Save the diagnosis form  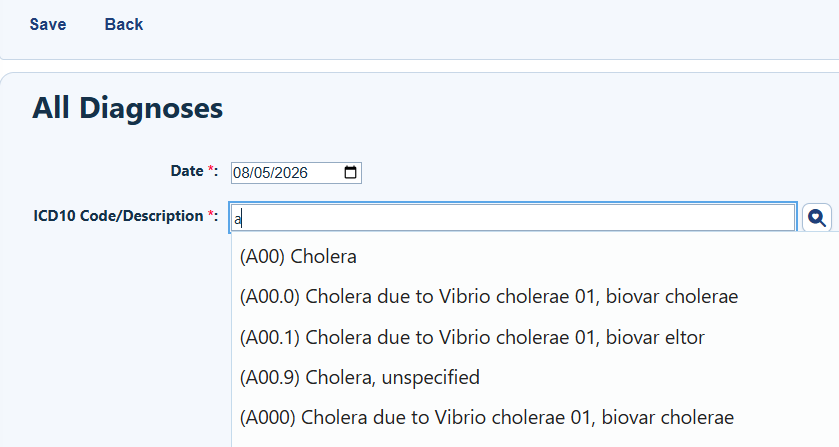(x=48, y=24)
